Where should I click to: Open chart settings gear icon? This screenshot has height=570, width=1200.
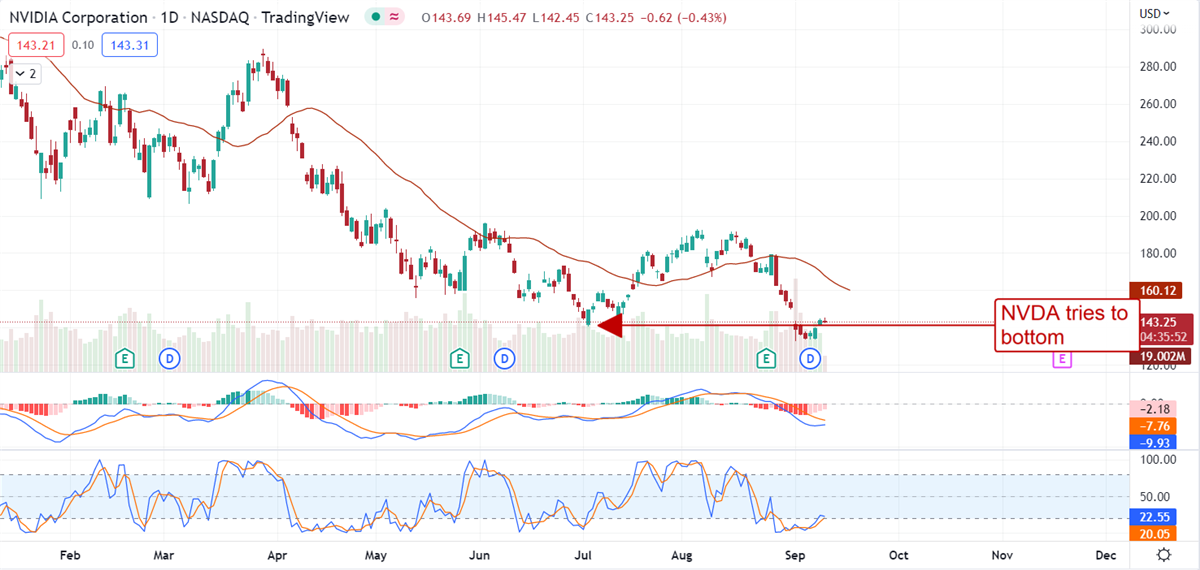coord(1163,554)
